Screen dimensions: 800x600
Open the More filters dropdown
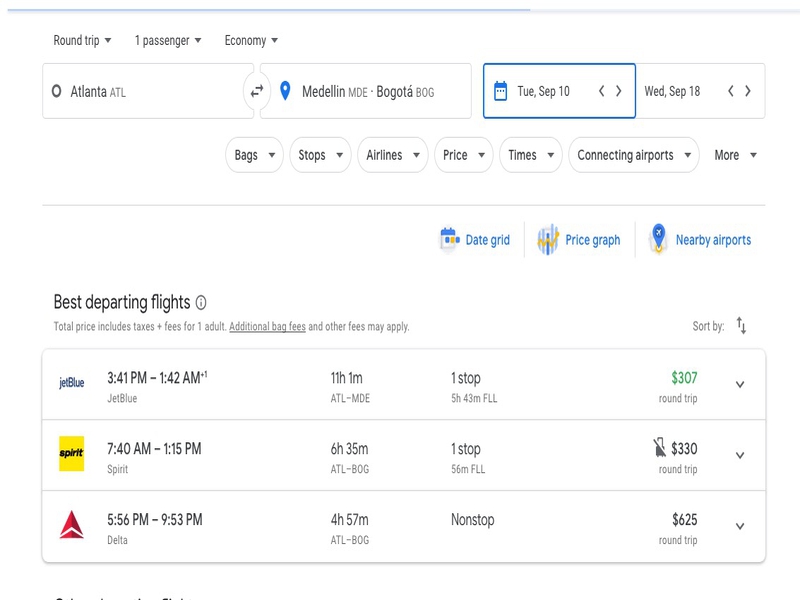[x=735, y=155]
